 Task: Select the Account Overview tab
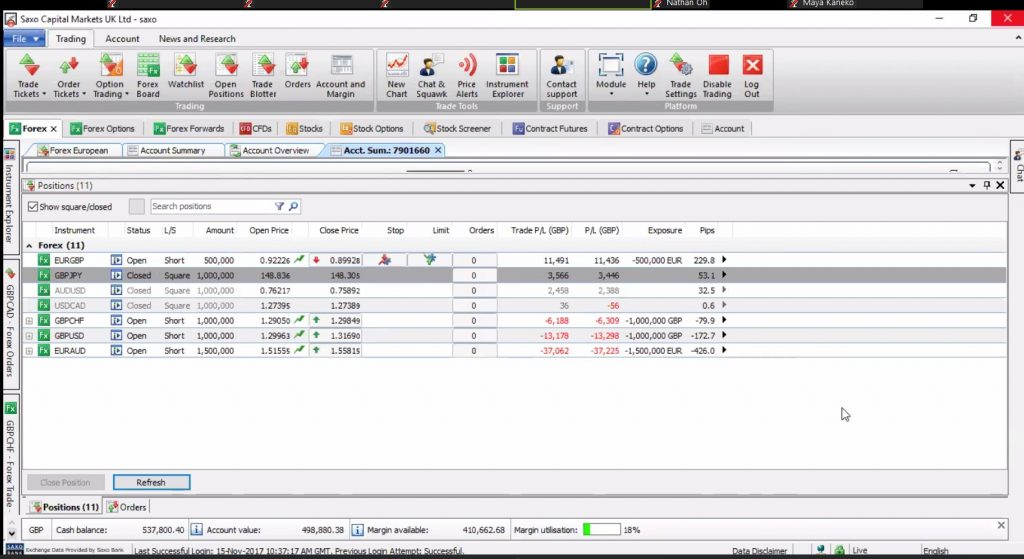point(269,150)
